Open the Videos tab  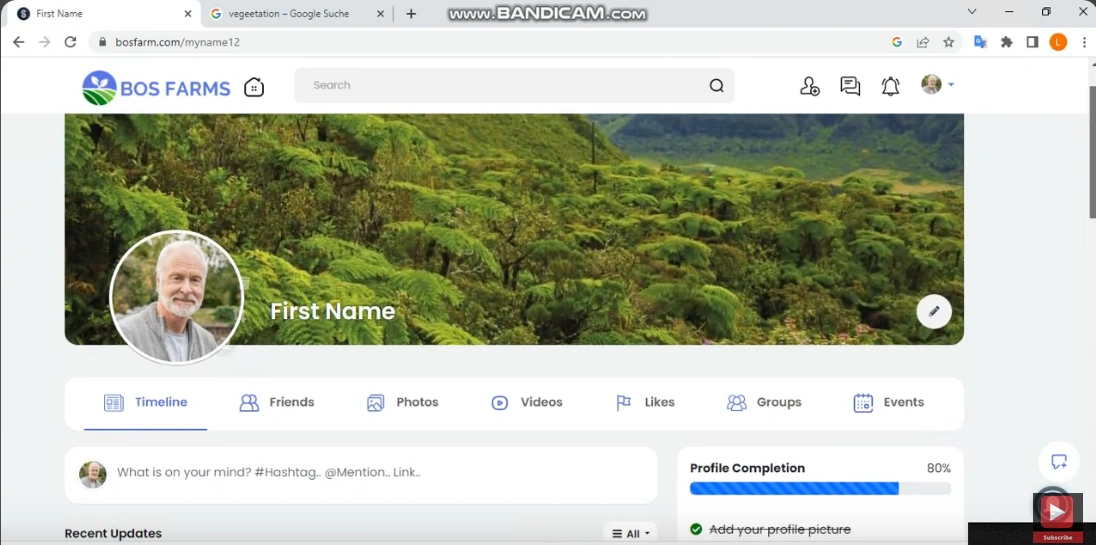click(527, 402)
